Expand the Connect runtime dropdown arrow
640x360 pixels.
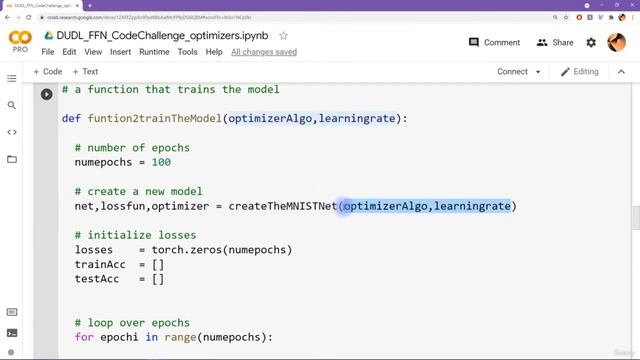[538, 72]
